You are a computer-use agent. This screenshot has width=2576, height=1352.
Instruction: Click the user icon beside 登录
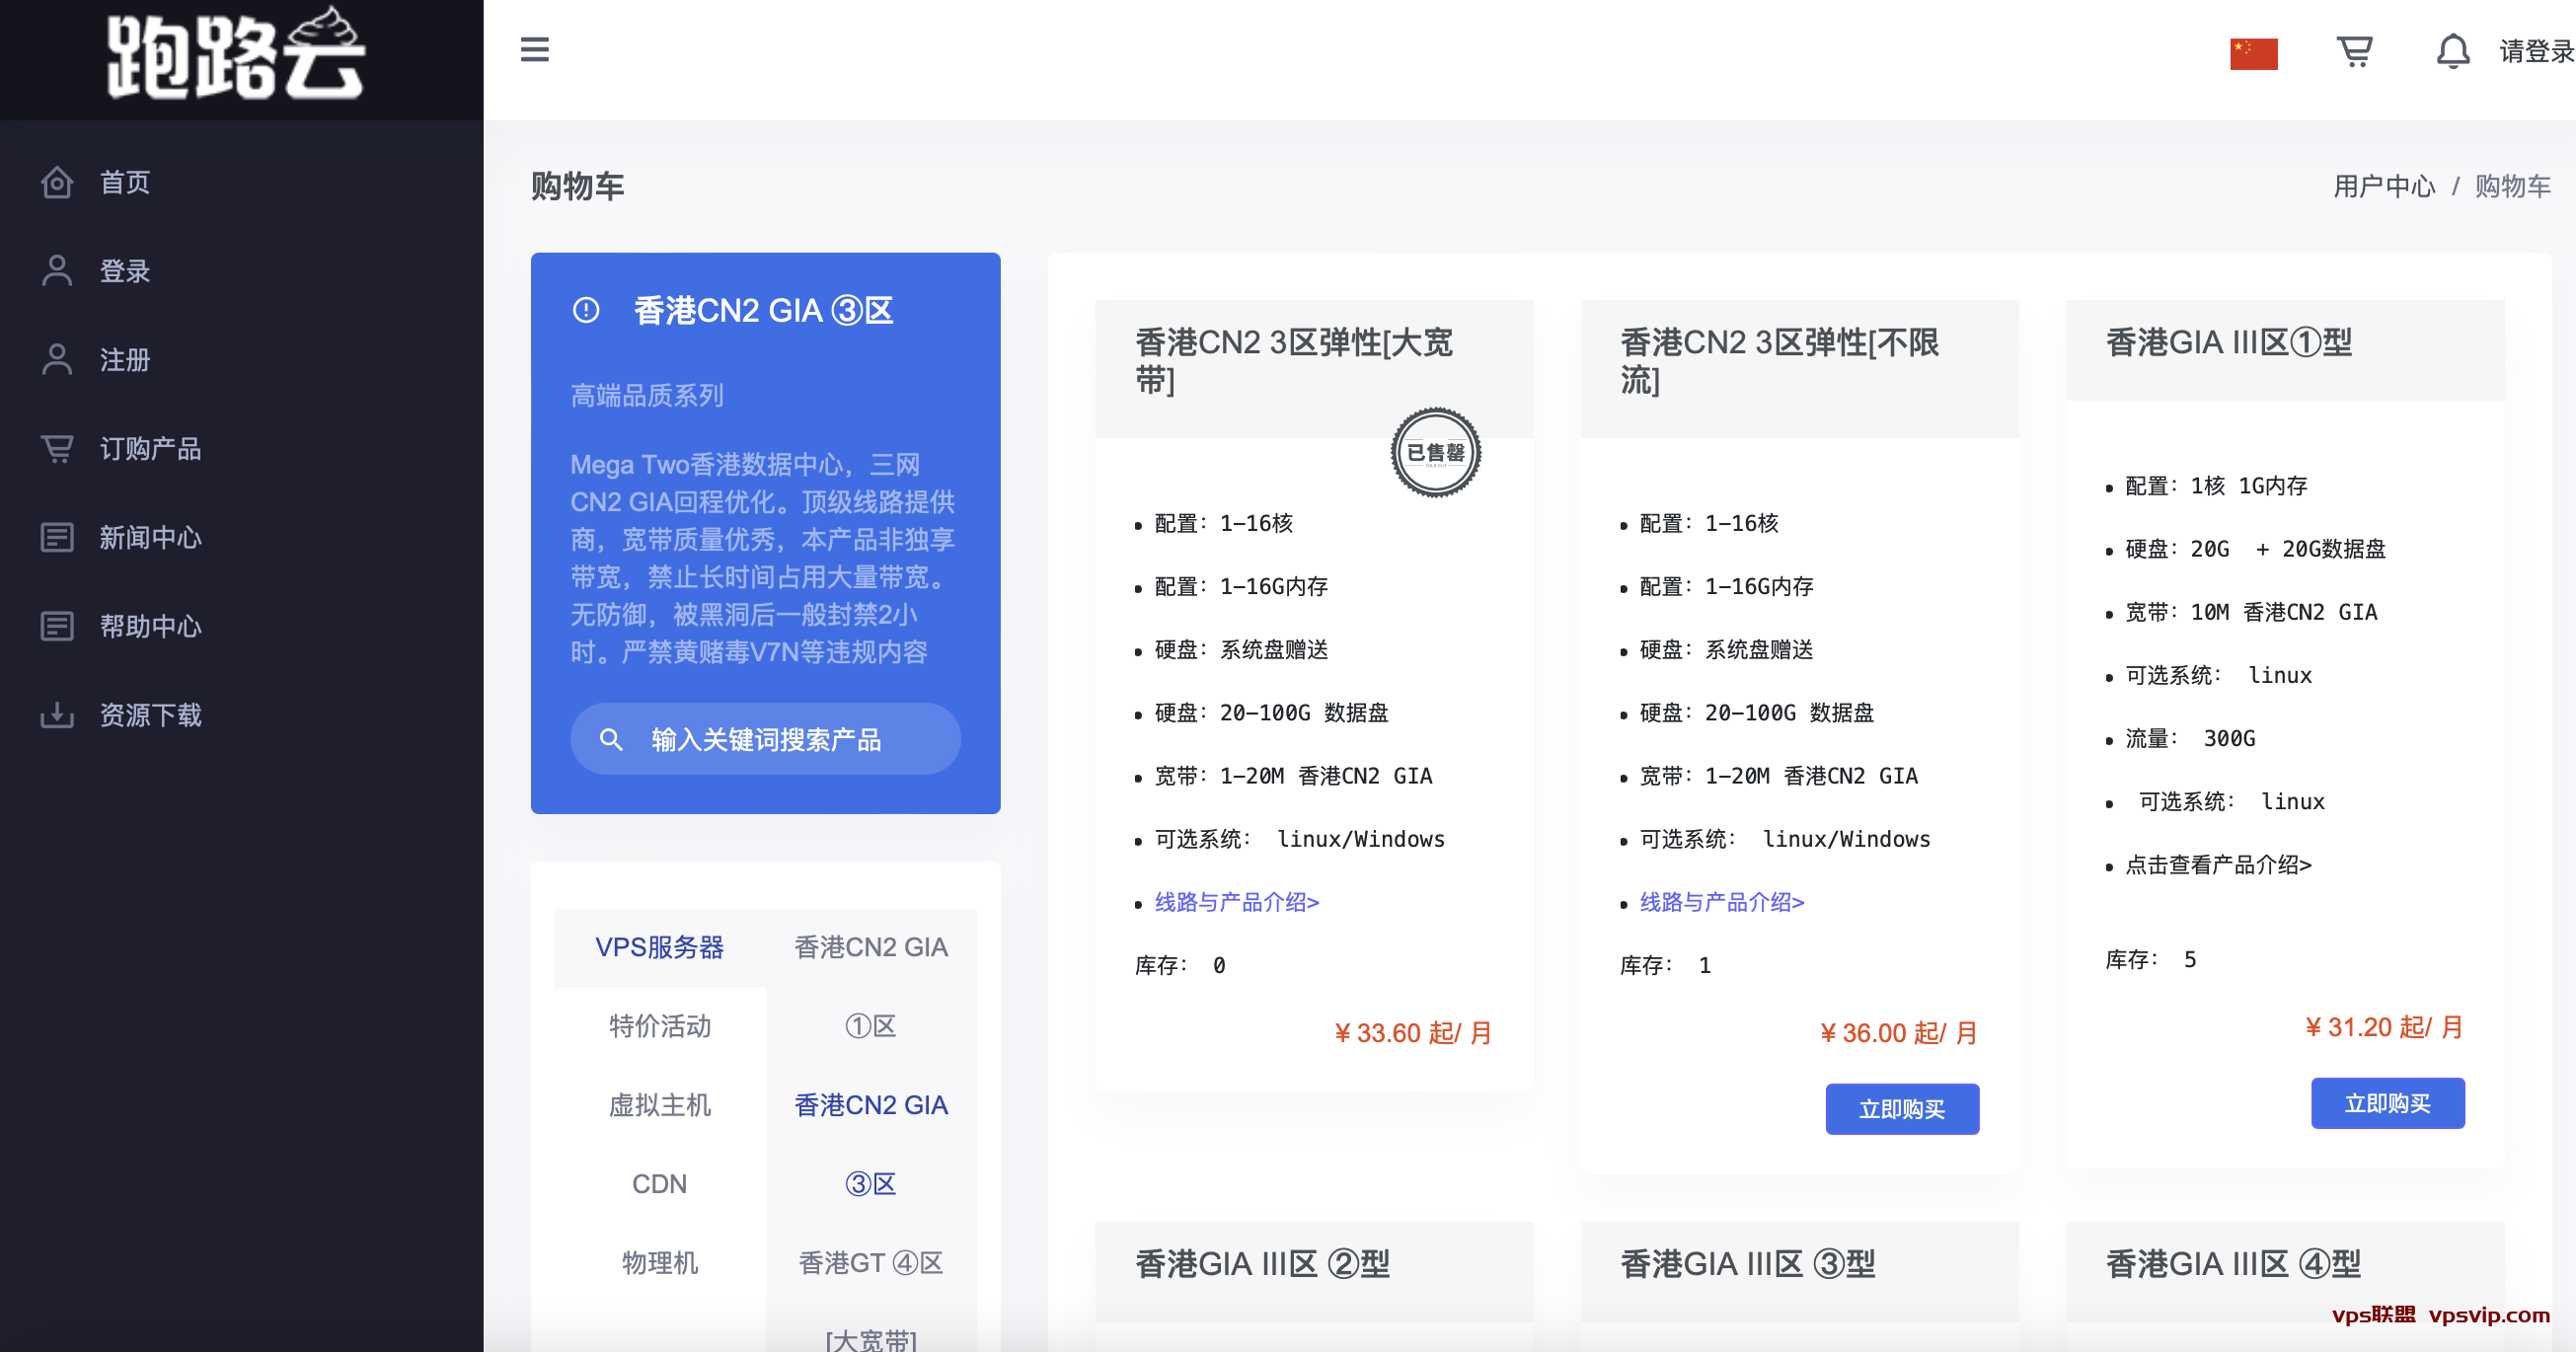(57, 271)
